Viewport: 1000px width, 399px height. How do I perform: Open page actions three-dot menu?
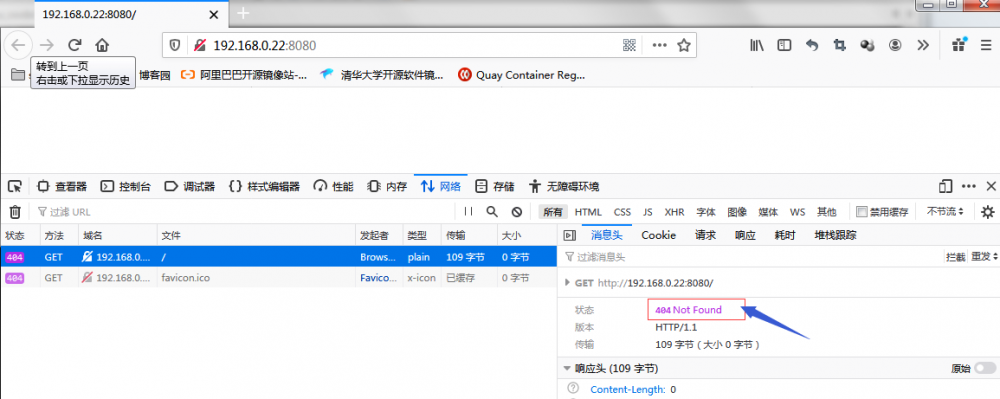point(659,45)
